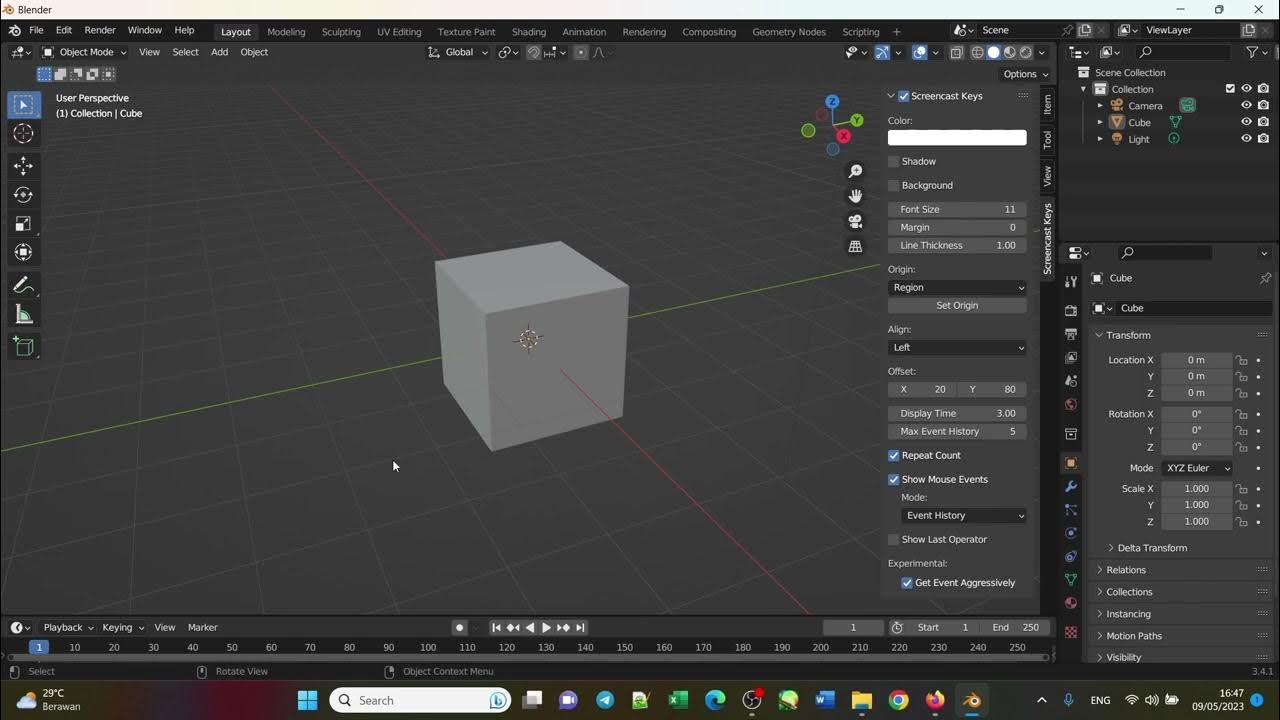Viewport: 1280px width, 720px height.
Task: Click the Set Origin button
Action: point(957,305)
